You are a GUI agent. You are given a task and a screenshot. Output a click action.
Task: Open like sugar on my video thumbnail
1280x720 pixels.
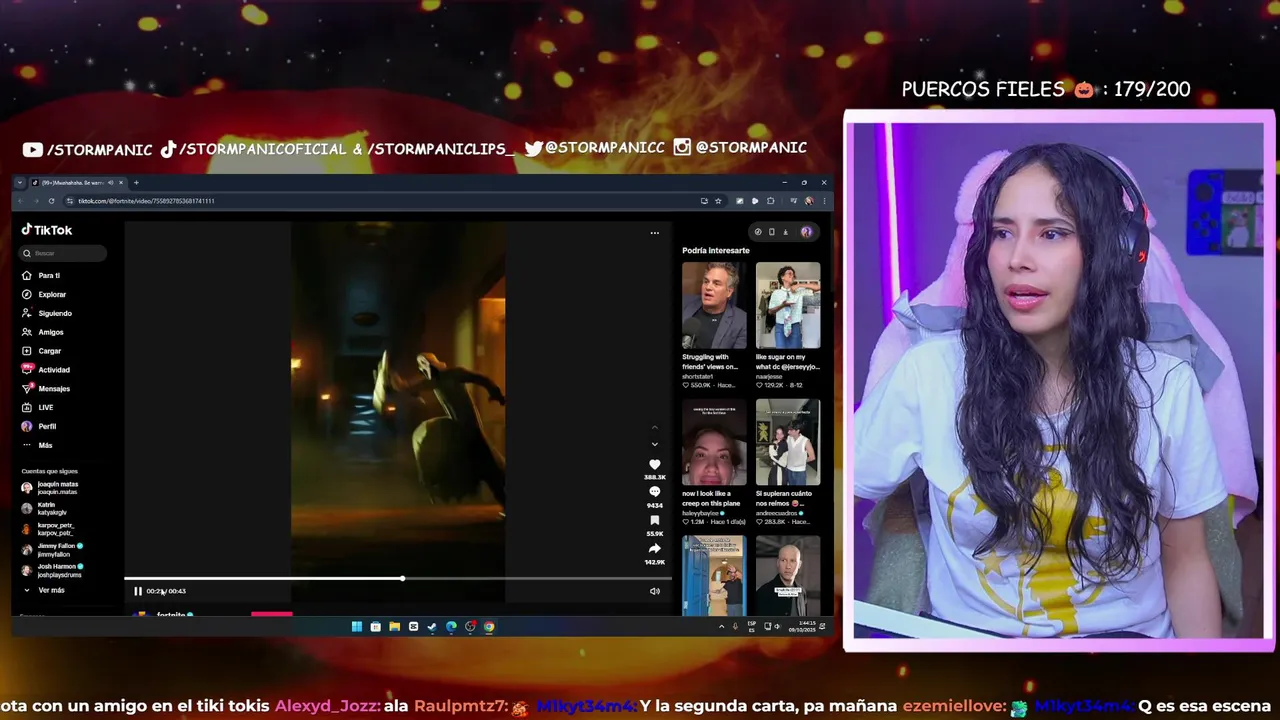[x=788, y=306]
